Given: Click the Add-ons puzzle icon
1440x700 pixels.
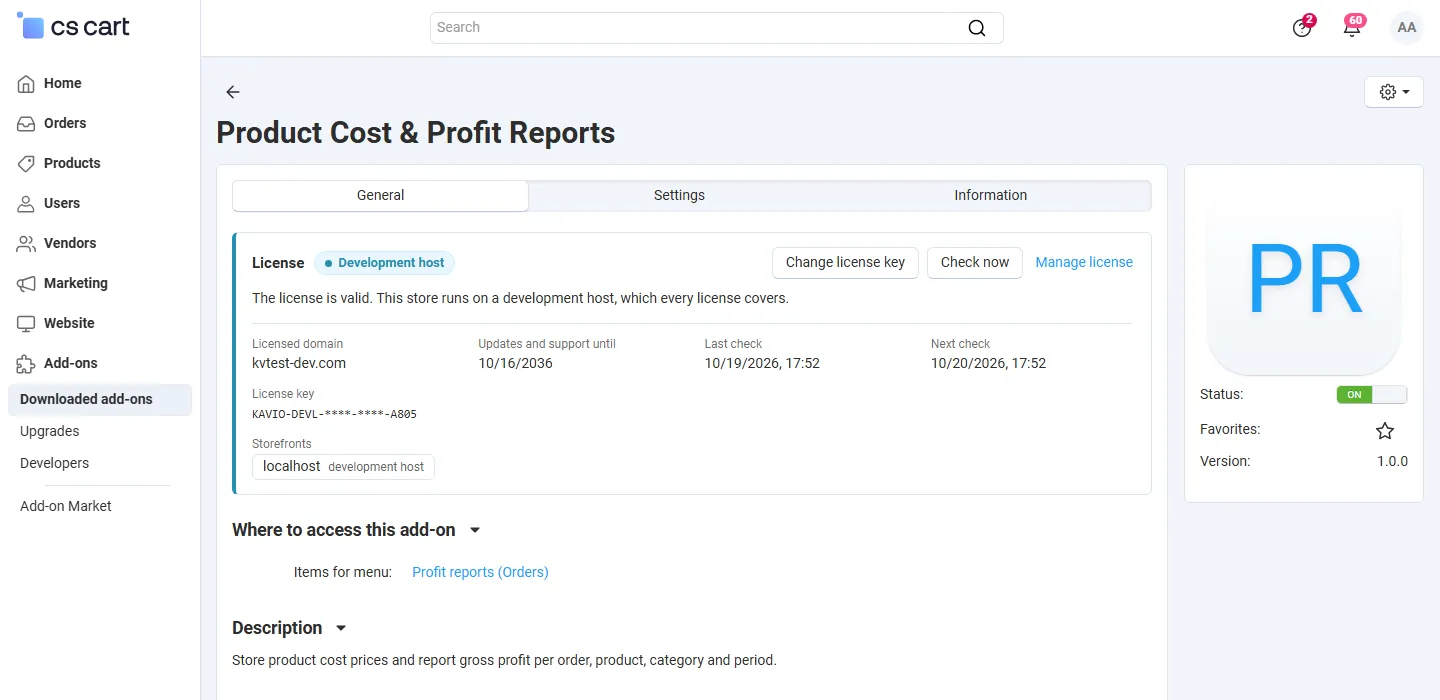Looking at the screenshot, I should 27,364.
